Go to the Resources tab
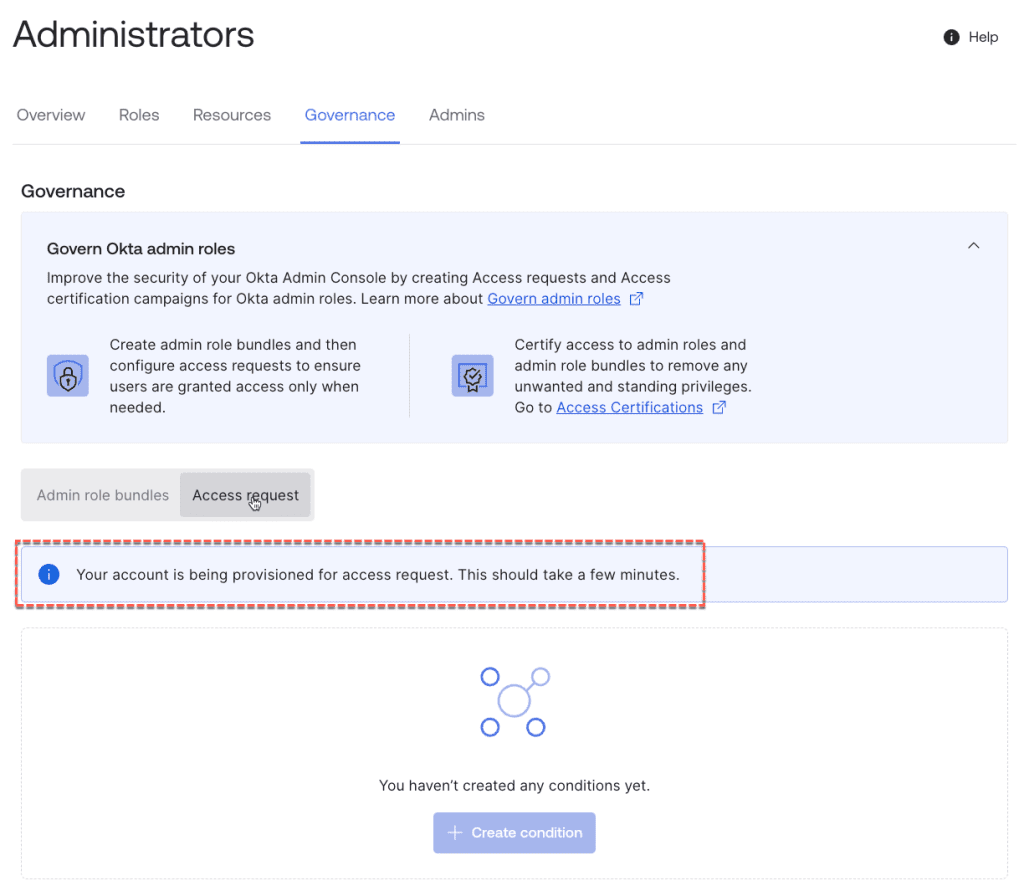 pyautogui.click(x=232, y=115)
